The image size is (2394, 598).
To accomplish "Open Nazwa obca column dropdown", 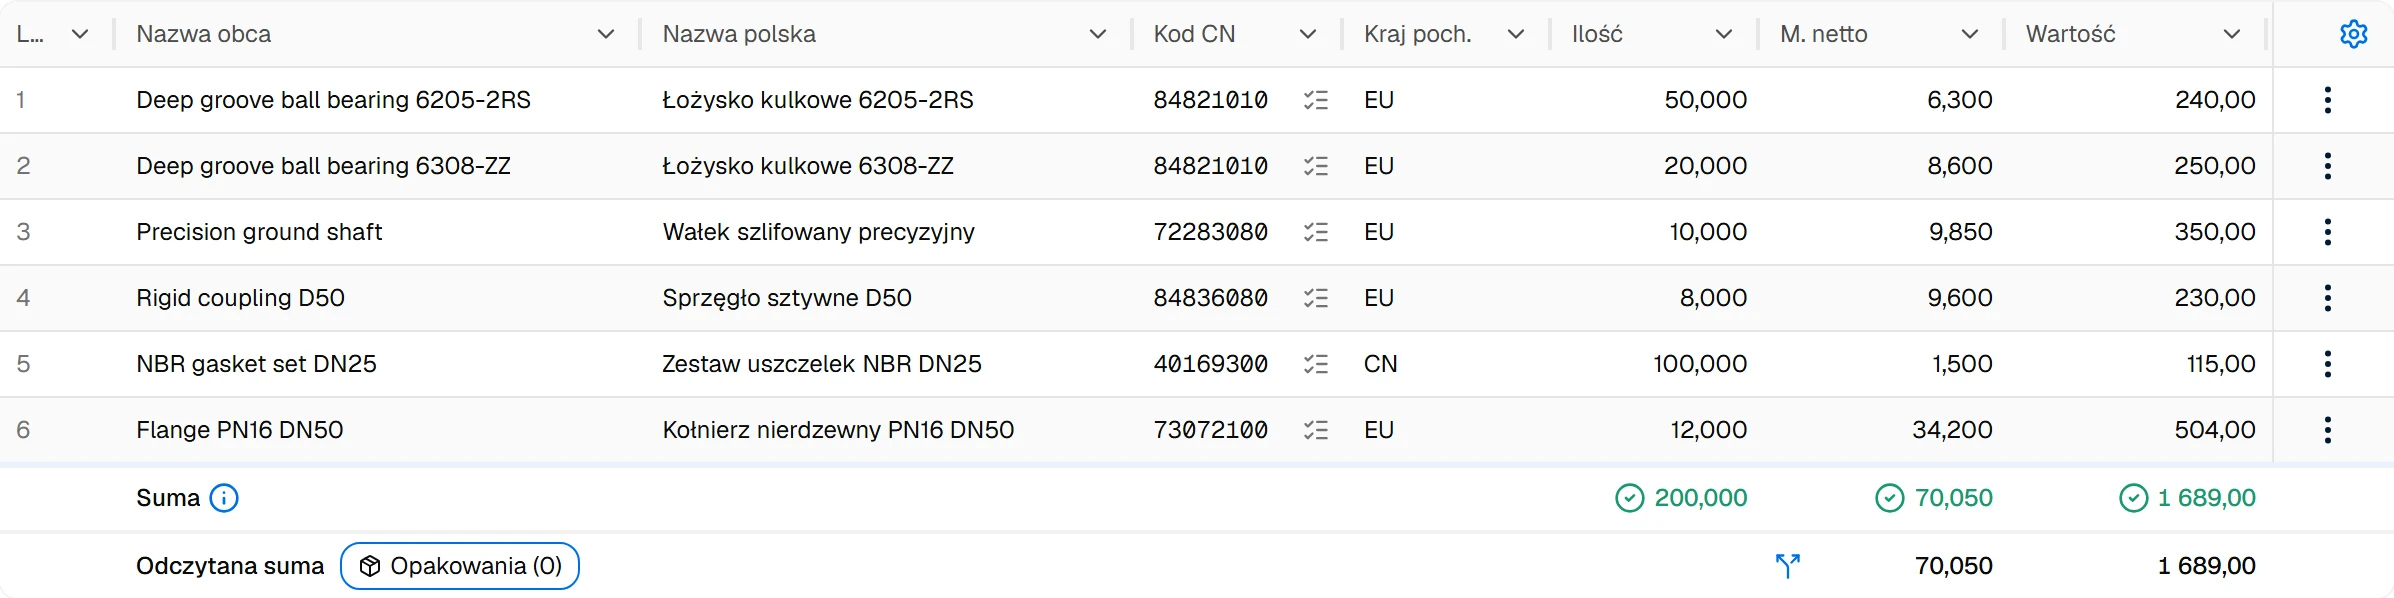I will [606, 34].
